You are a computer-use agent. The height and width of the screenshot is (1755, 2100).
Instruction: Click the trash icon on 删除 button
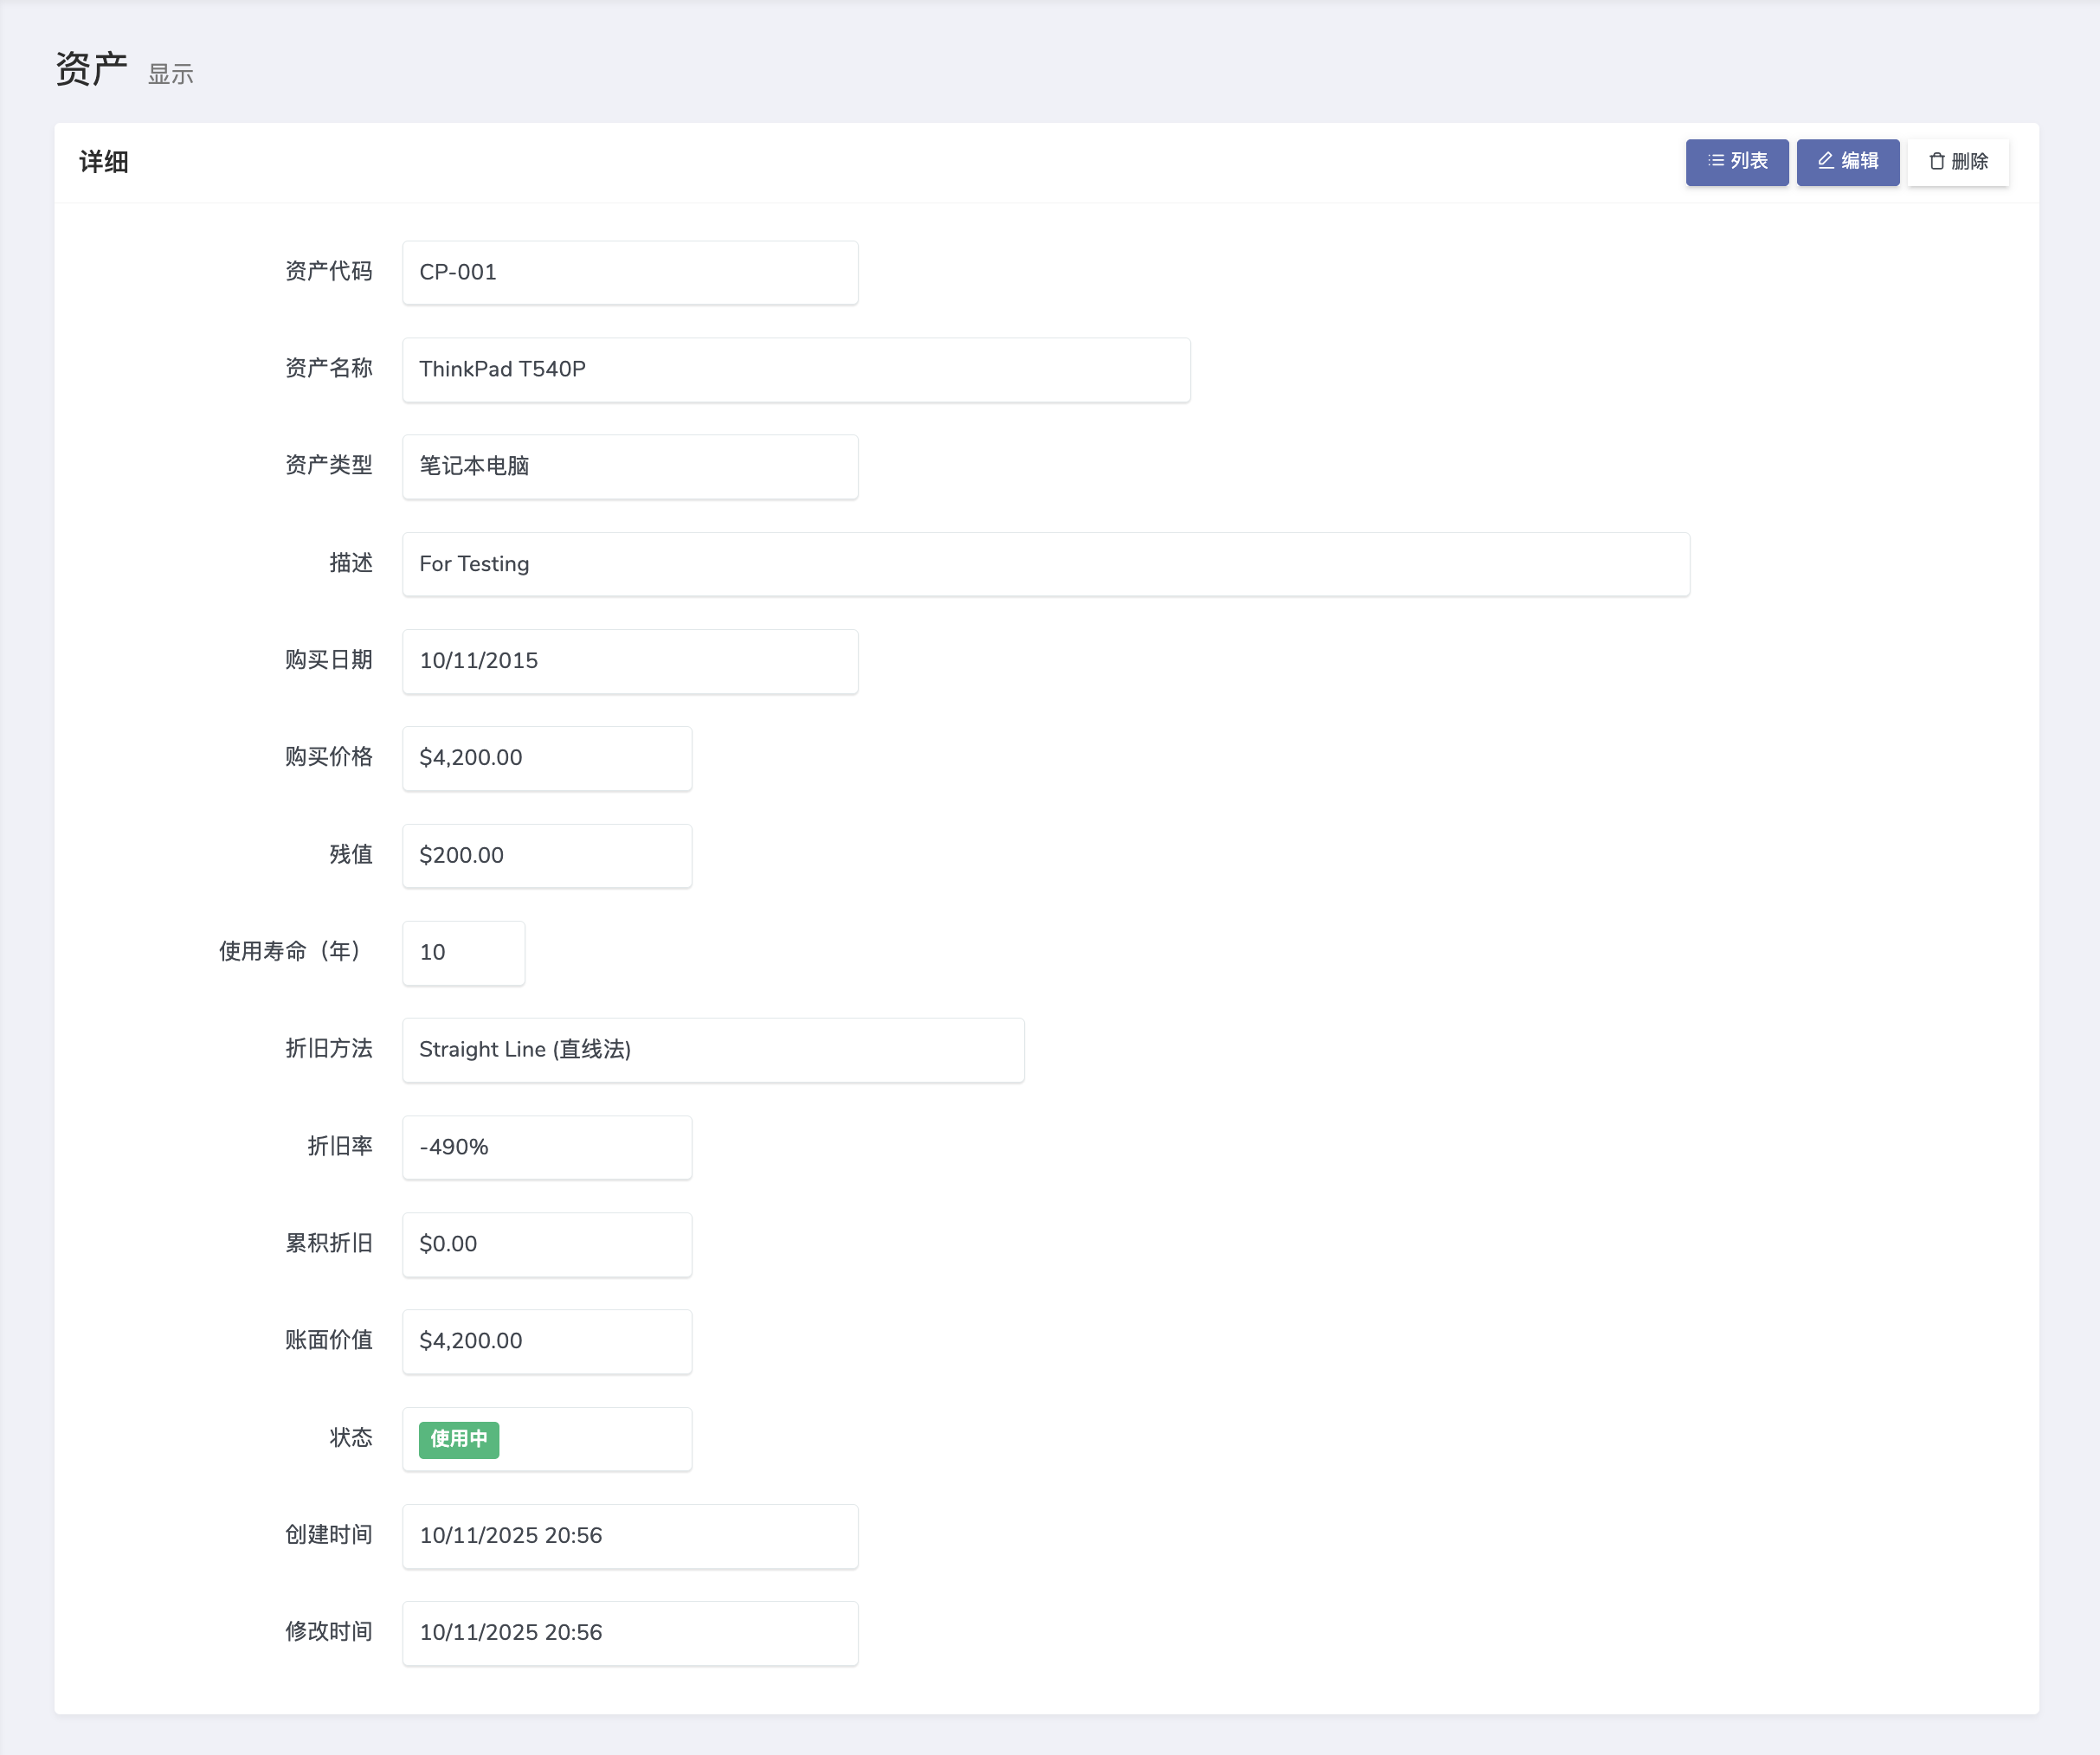[1936, 162]
